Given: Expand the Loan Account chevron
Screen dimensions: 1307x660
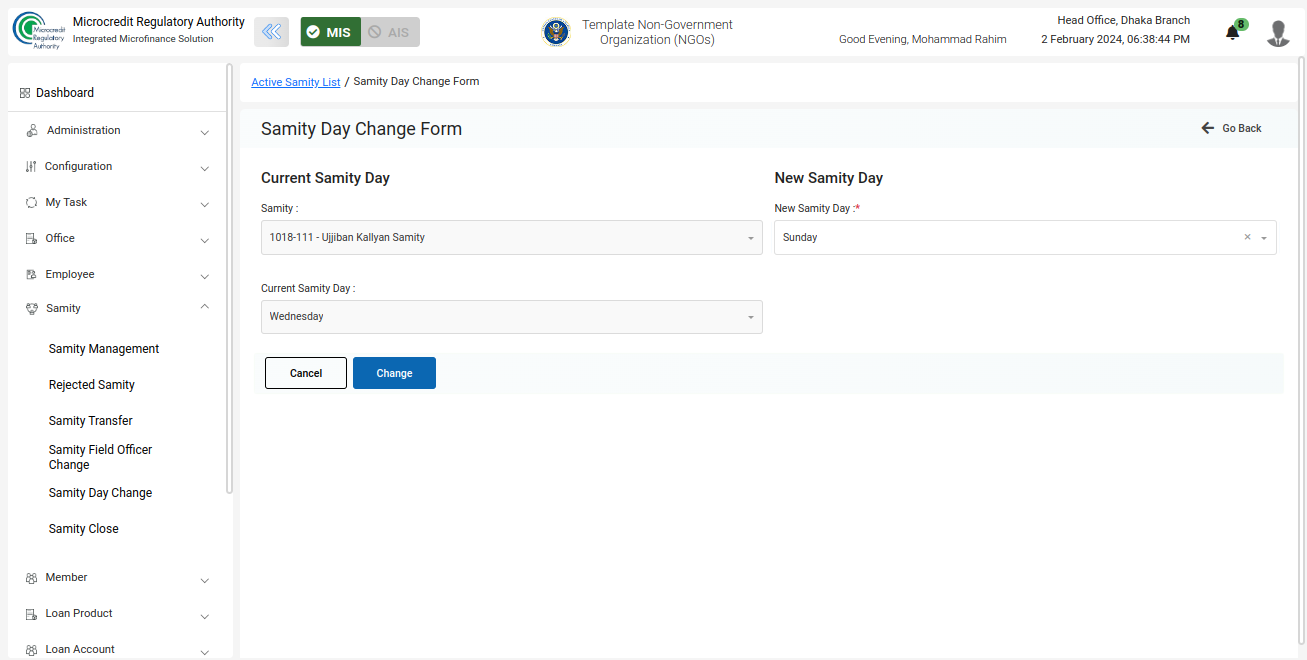Looking at the screenshot, I should (x=205, y=651).
